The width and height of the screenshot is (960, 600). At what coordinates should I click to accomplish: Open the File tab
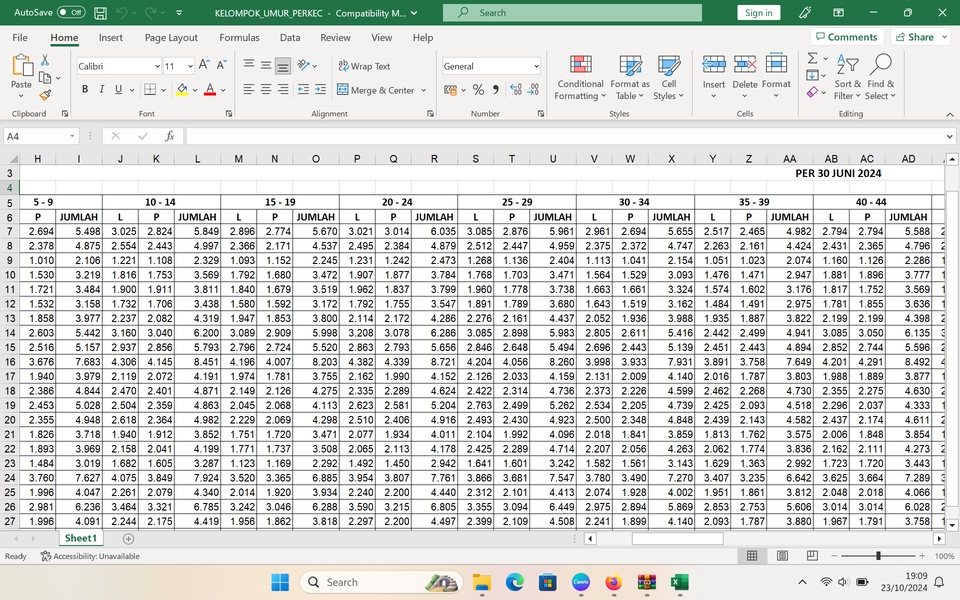[x=20, y=37]
